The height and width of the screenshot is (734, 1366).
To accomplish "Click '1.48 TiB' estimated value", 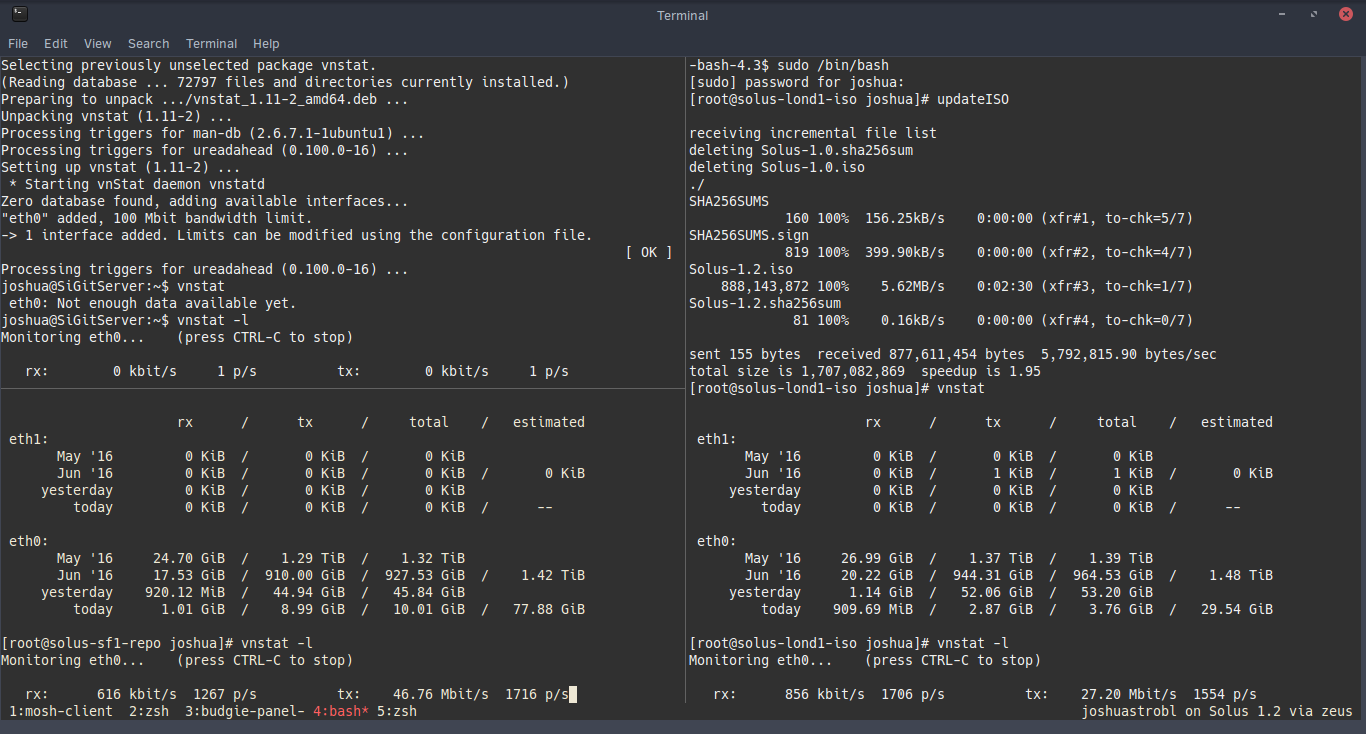I will click(1241, 575).
